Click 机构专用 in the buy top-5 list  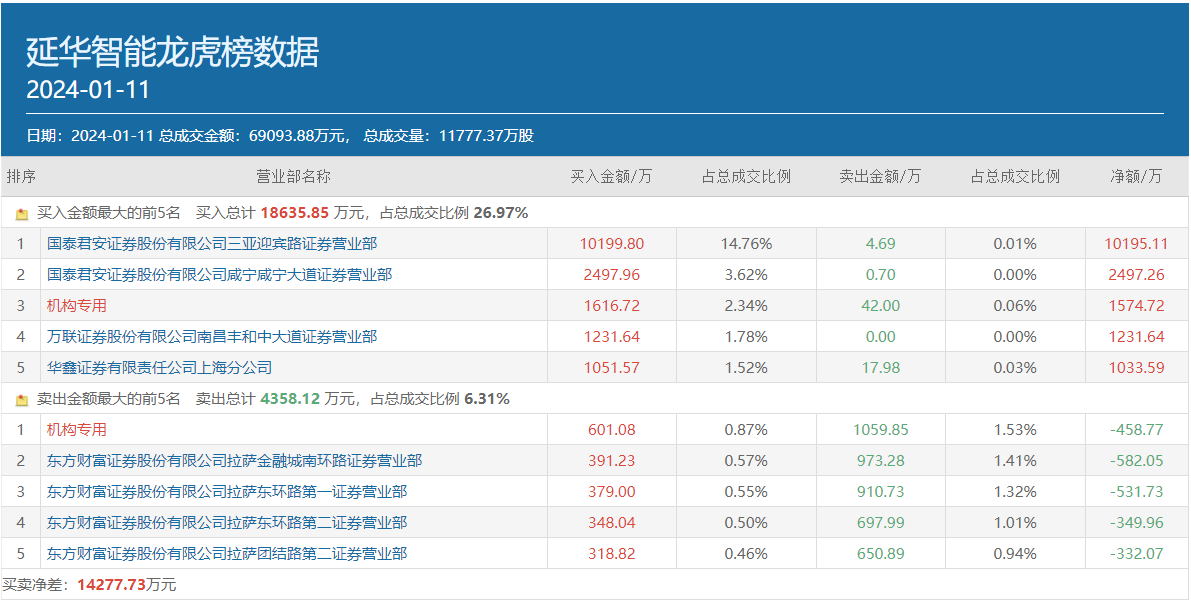tap(77, 306)
